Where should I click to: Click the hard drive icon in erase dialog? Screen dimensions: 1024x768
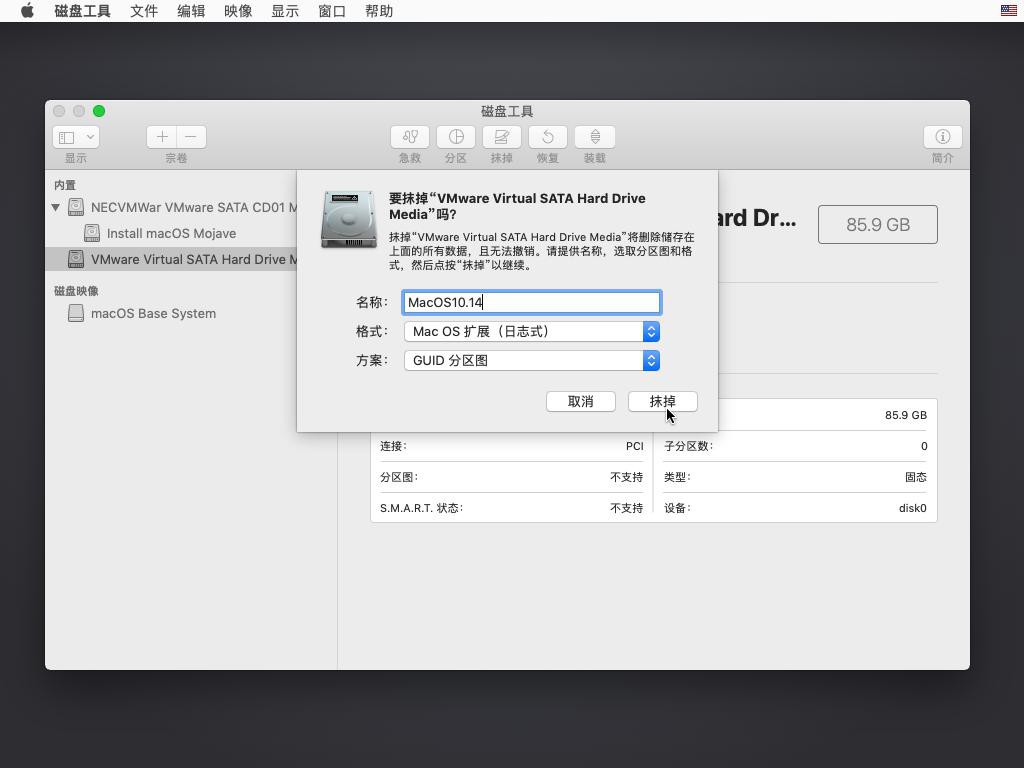[x=349, y=219]
